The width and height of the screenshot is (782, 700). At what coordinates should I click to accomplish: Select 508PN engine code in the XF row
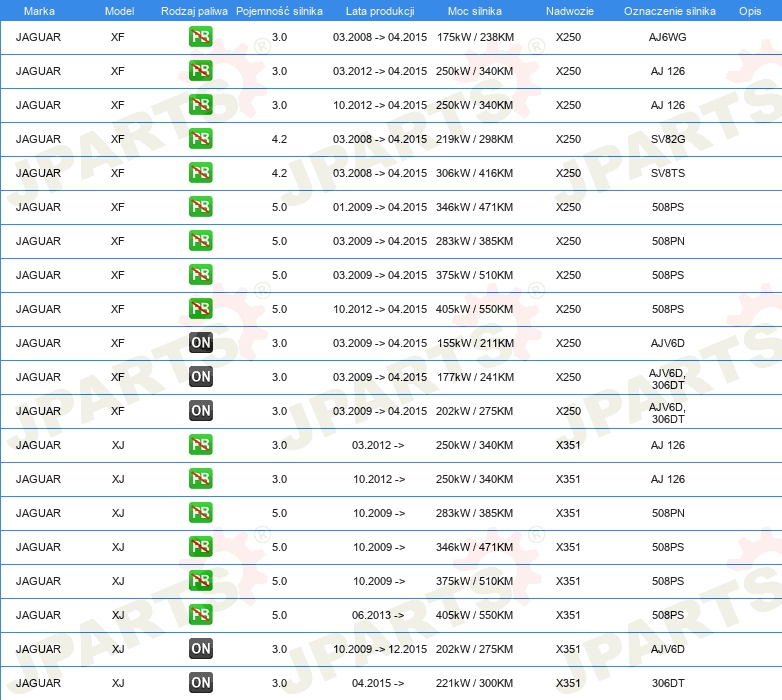coord(668,241)
